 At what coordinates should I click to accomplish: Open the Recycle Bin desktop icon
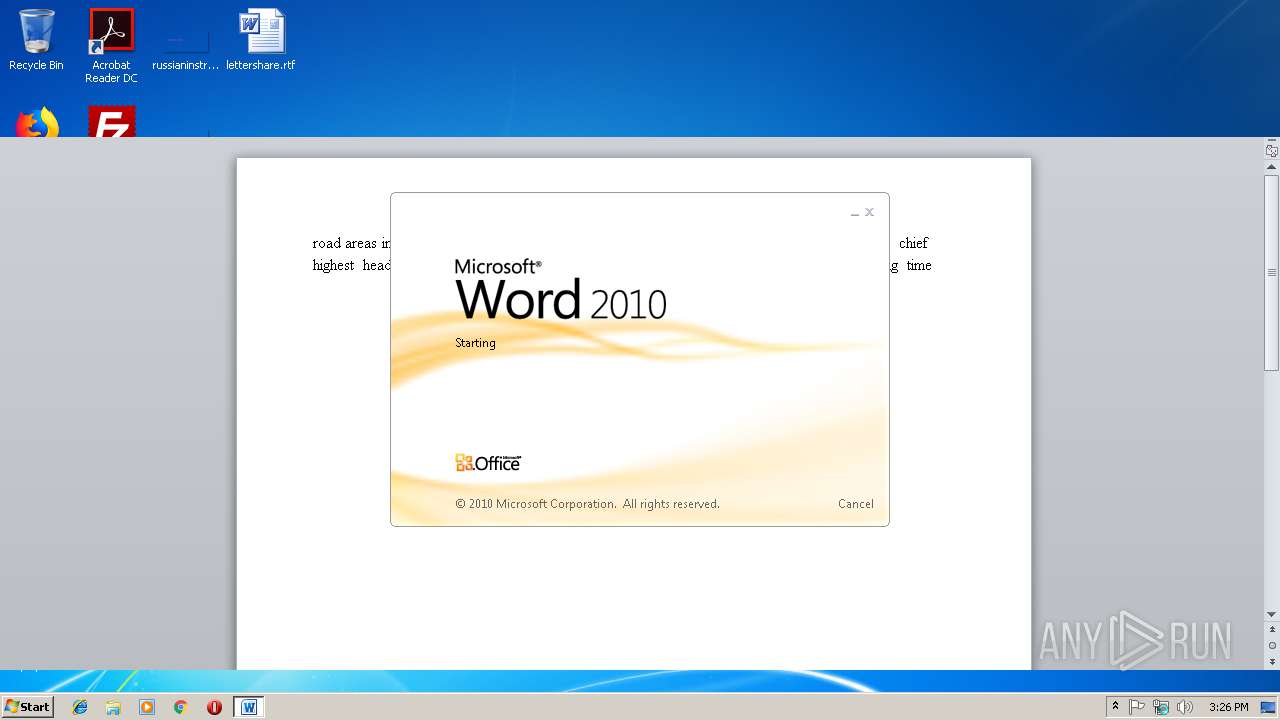tap(36, 40)
